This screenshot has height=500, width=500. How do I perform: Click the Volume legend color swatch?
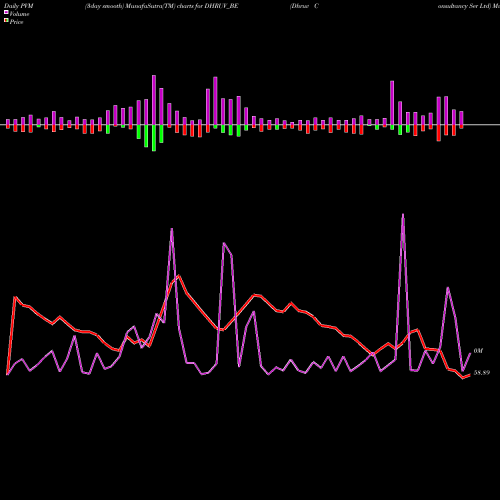6,12
